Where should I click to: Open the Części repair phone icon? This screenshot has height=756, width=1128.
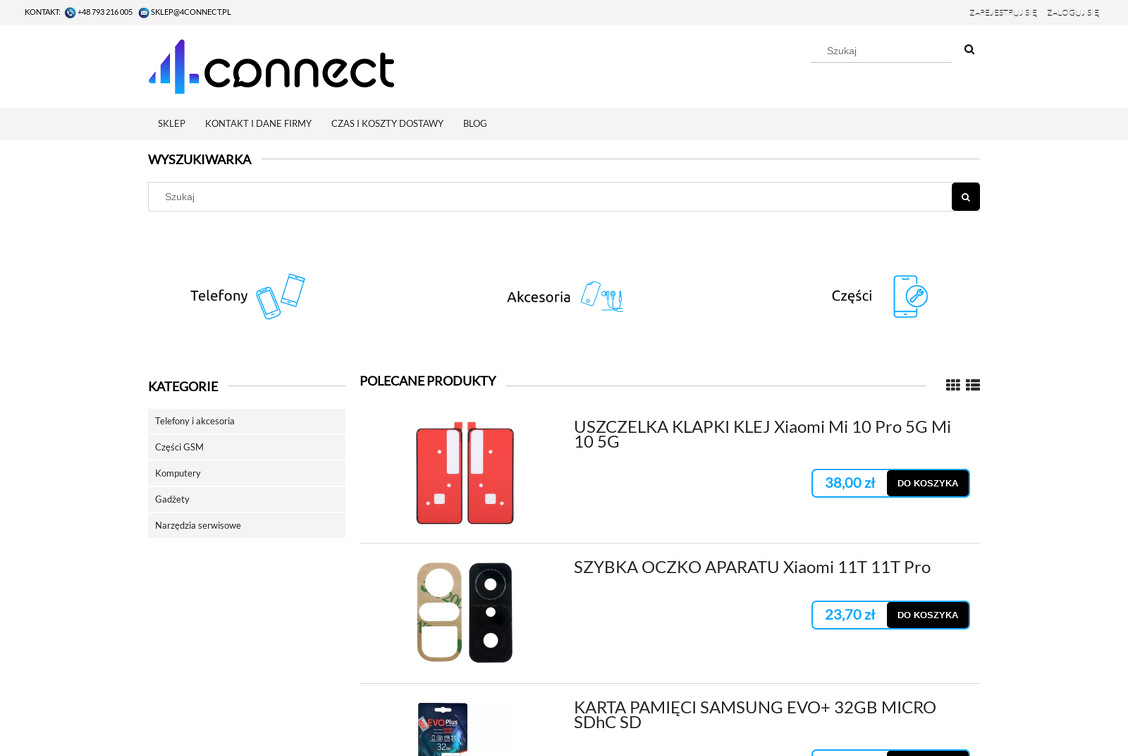[910, 296]
